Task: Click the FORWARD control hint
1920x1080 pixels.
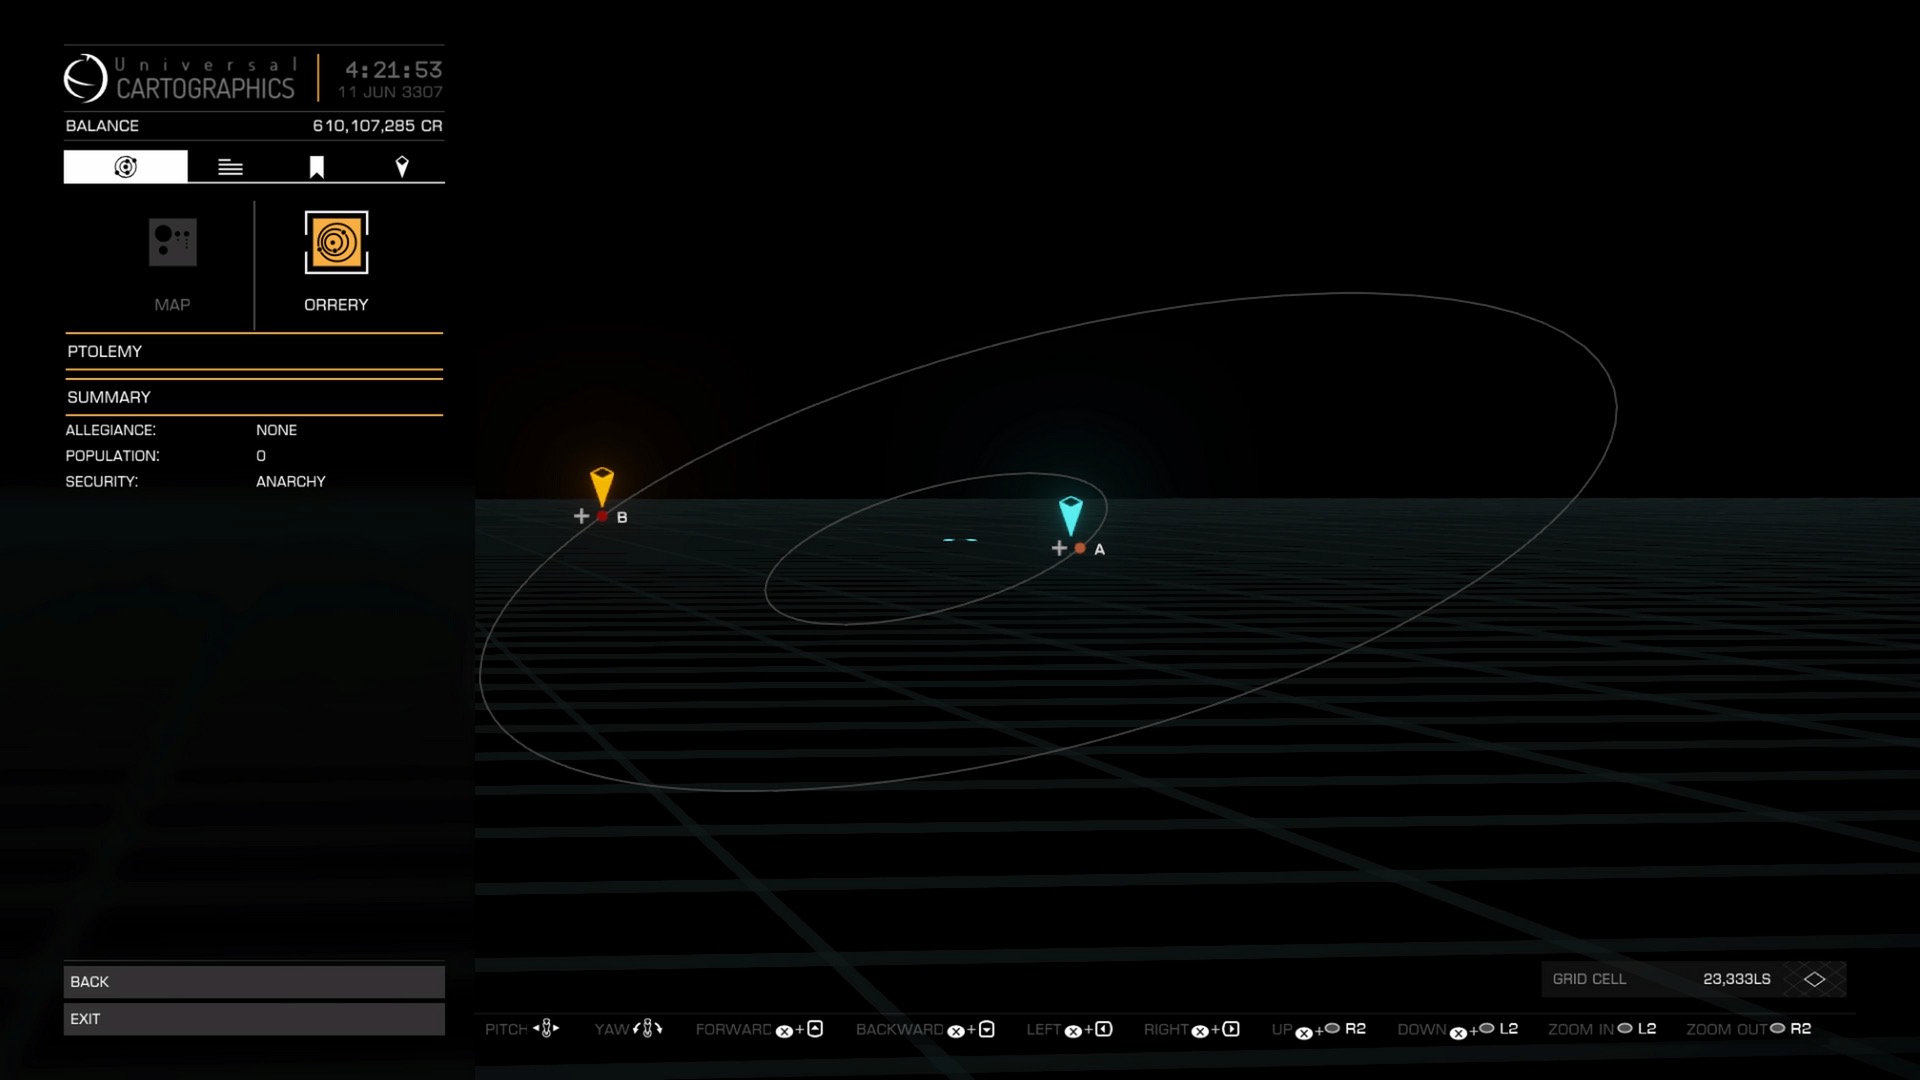Action: [x=759, y=1029]
